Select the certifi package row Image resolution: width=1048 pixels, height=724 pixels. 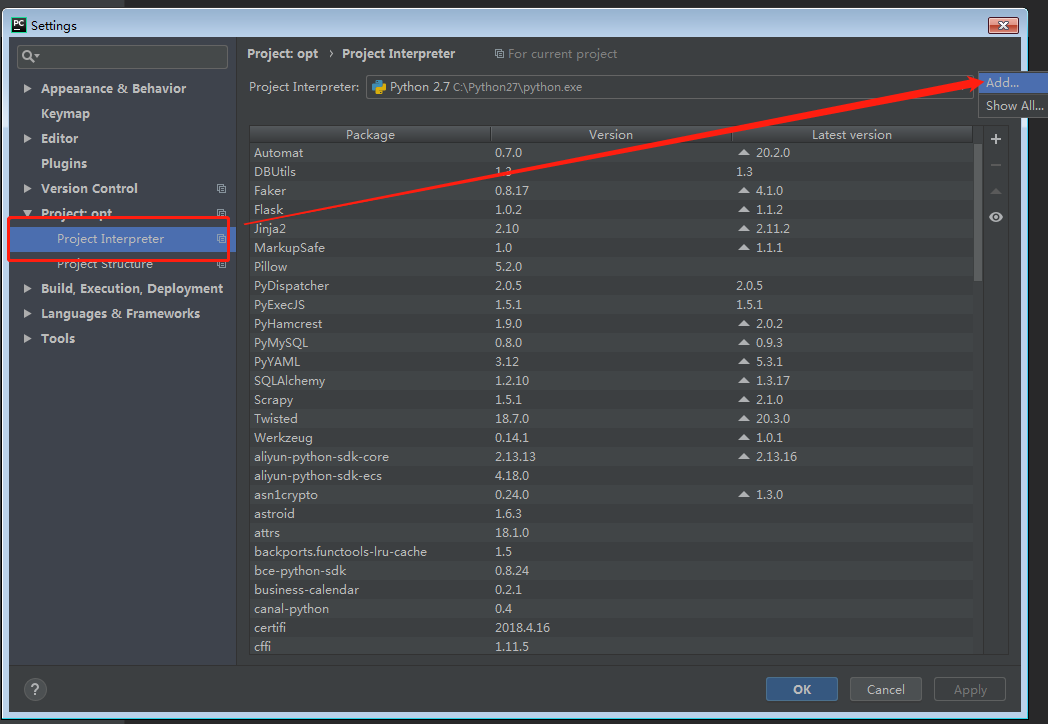tap(611, 628)
